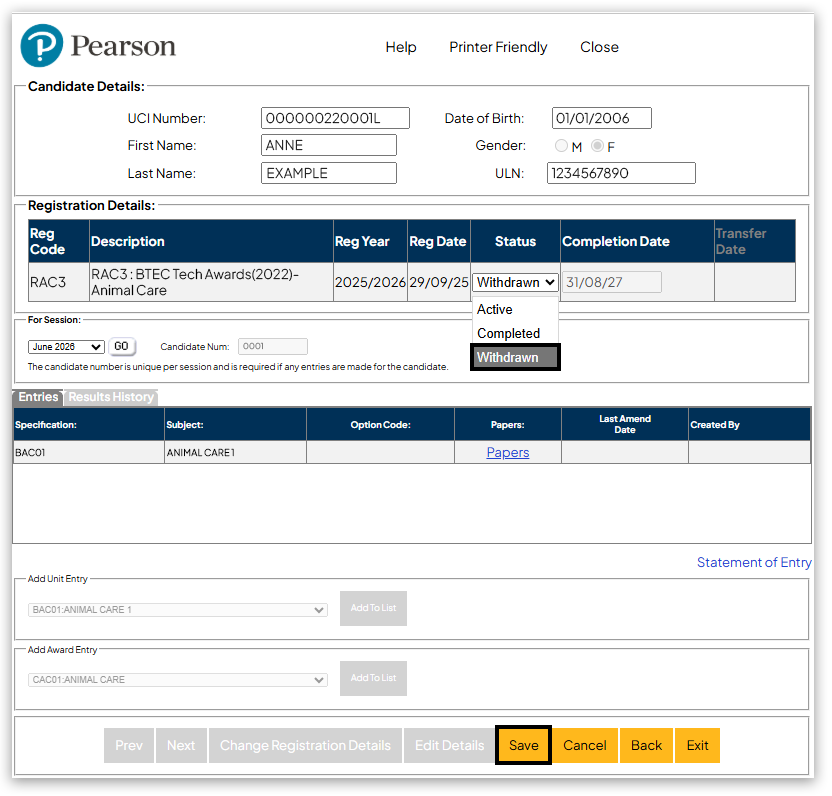Click into the First Name field
Image resolution: width=832 pixels, height=796 pixels.
[x=328, y=146]
